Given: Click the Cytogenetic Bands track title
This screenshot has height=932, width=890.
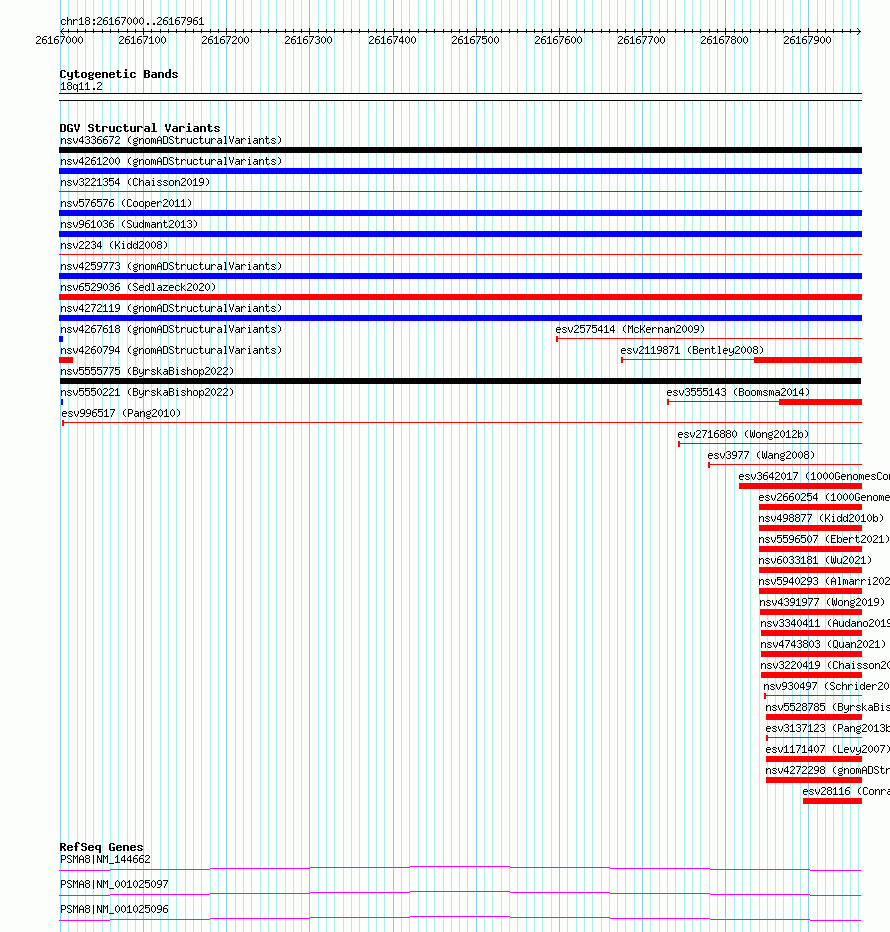Looking at the screenshot, I should point(119,74).
